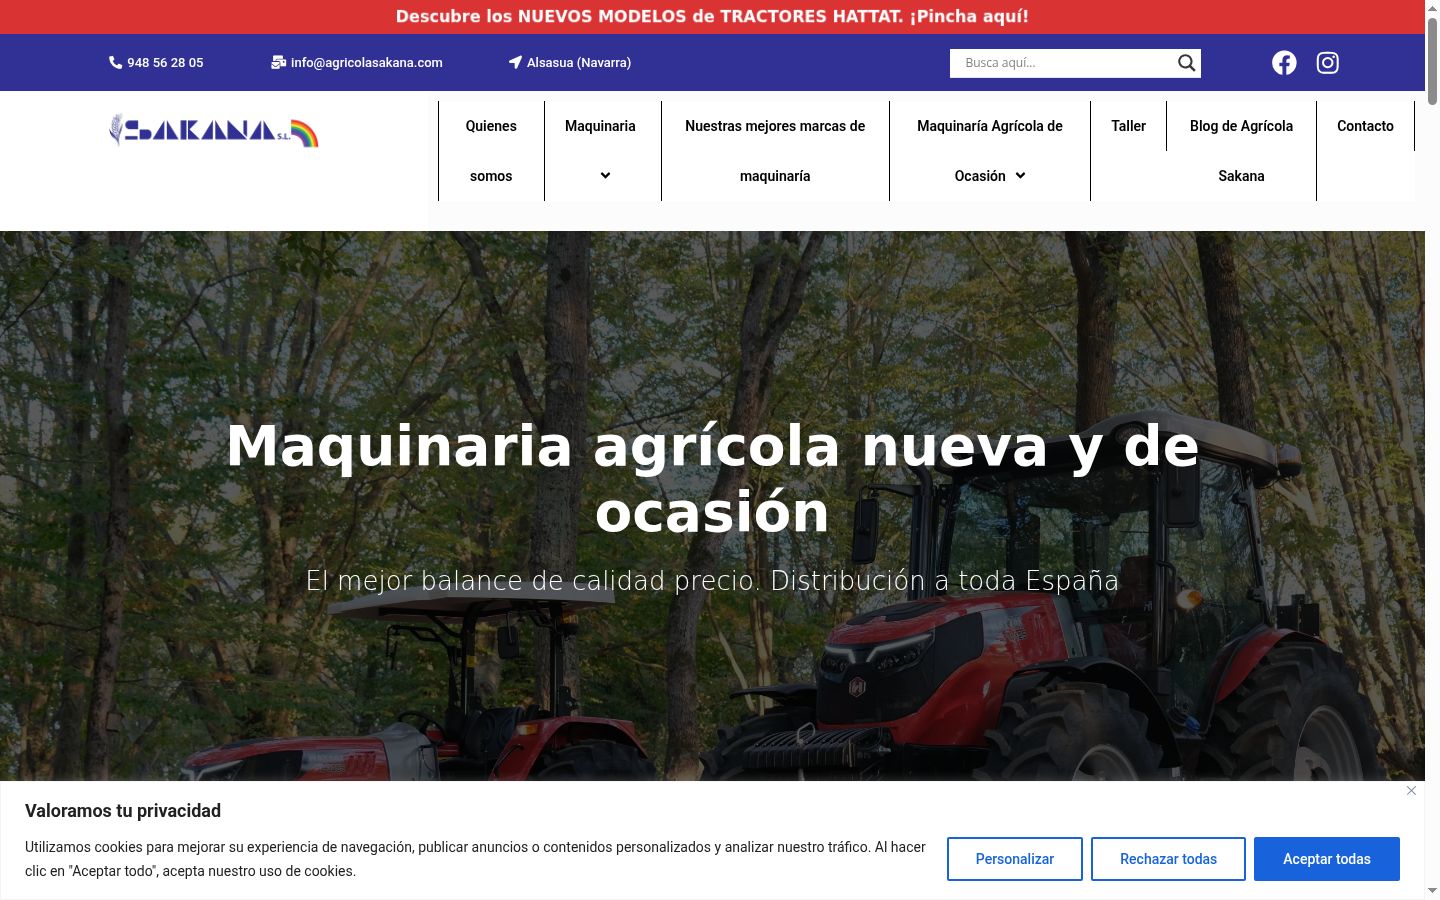Viewport: 1440px width, 900px height.
Task: Click the search magnifier icon
Action: click(1186, 63)
